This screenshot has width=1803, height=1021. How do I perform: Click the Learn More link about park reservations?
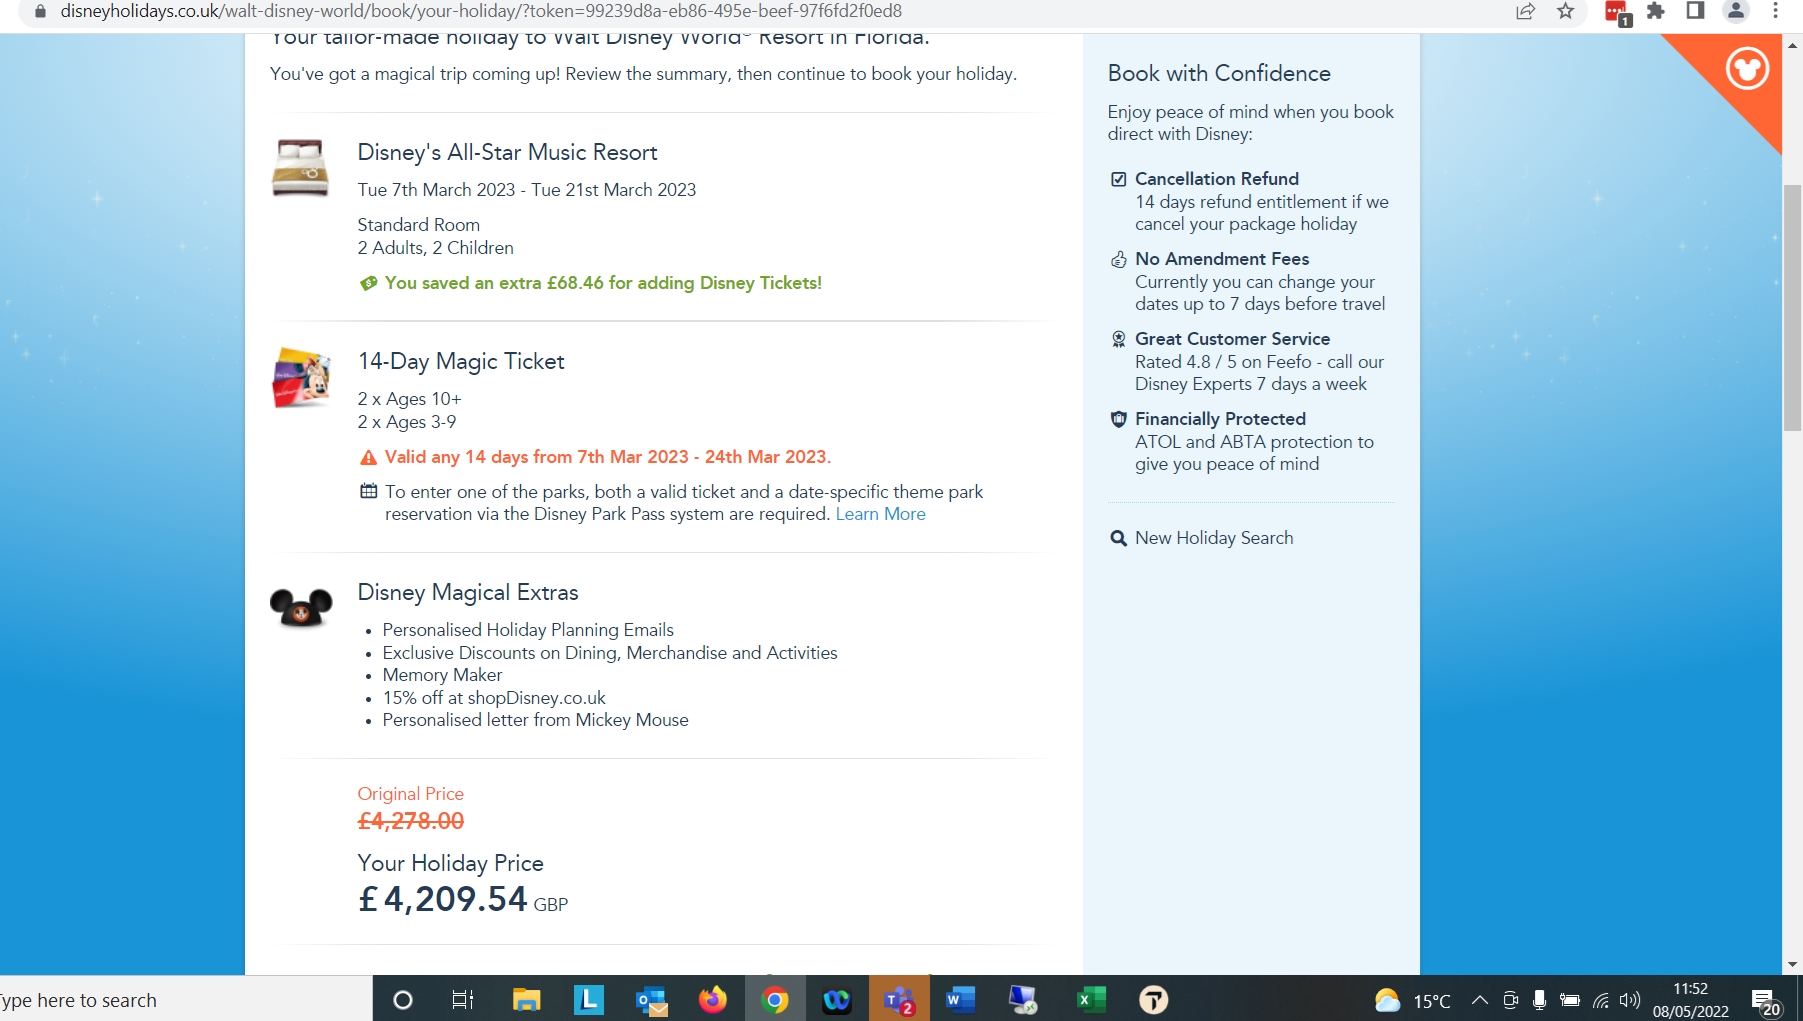click(880, 514)
